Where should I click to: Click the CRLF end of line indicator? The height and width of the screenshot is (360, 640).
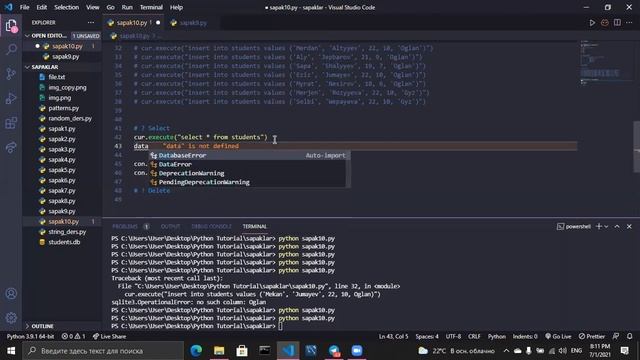click(474, 336)
